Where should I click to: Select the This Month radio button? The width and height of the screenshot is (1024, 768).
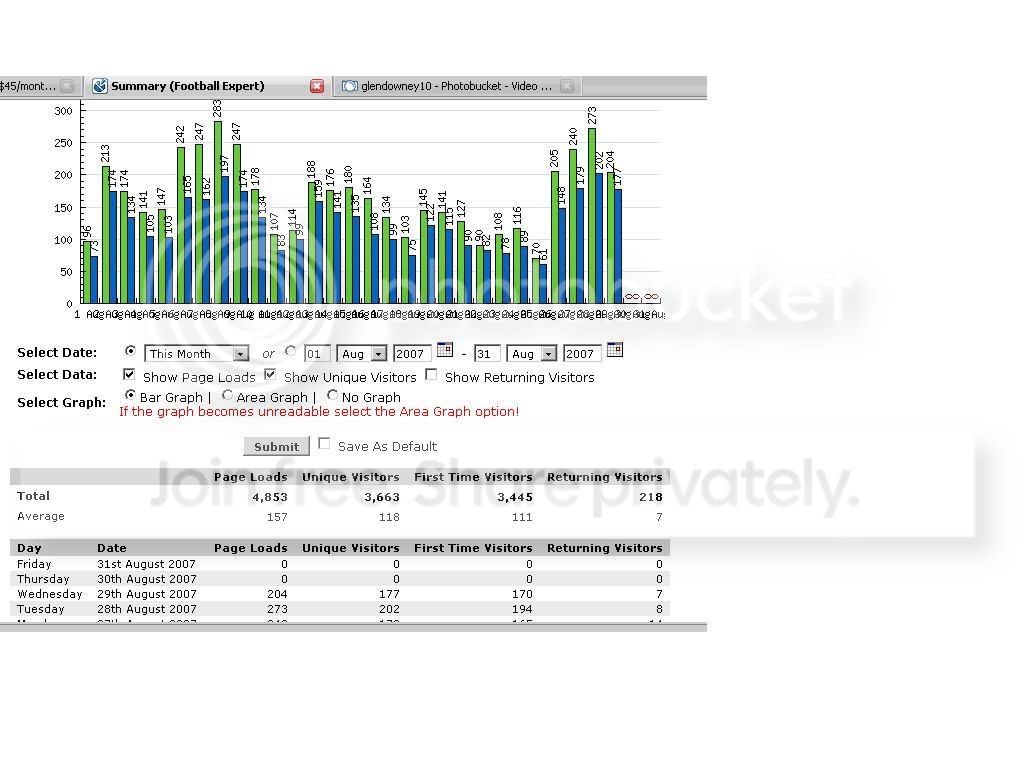[x=130, y=351]
